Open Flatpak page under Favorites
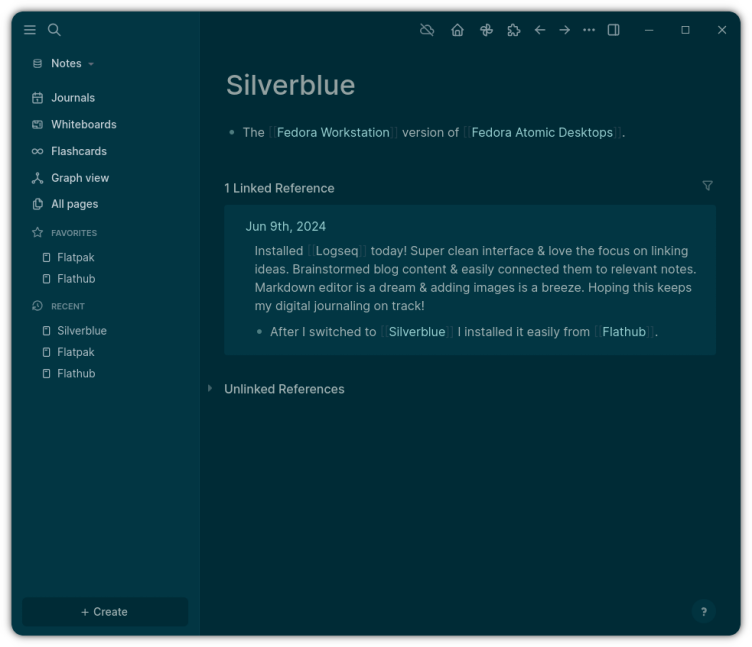 pos(75,257)
